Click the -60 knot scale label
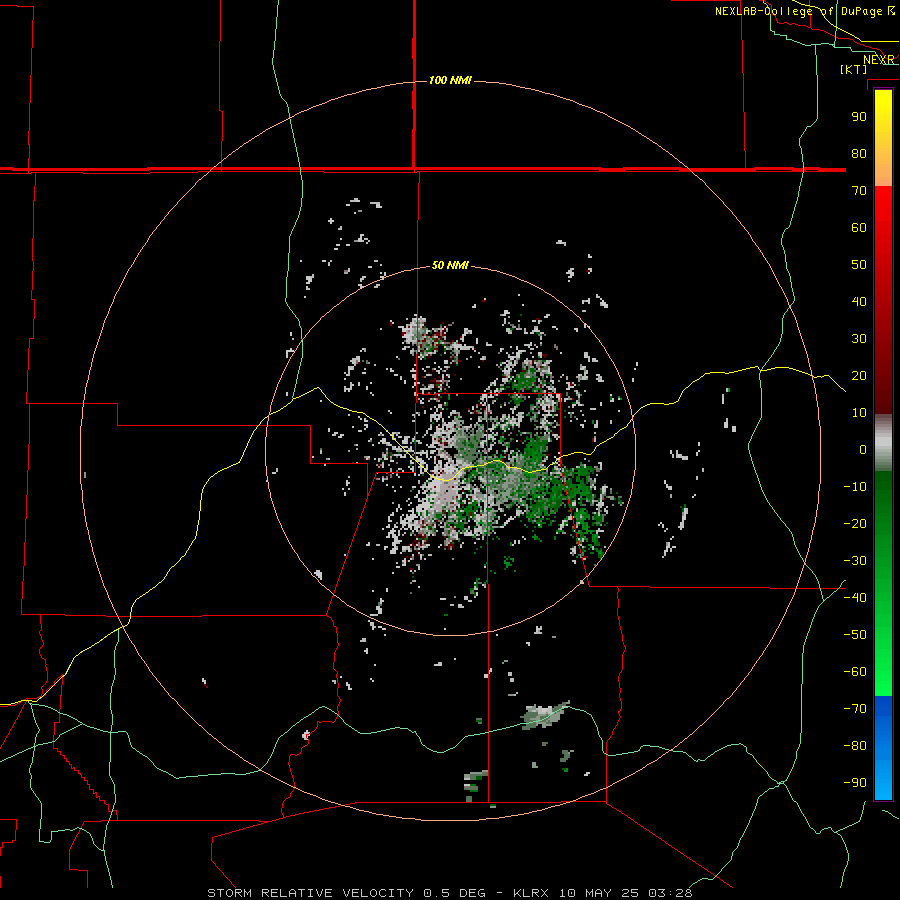This screenshot has height=900, width=900. click(855, 672)
